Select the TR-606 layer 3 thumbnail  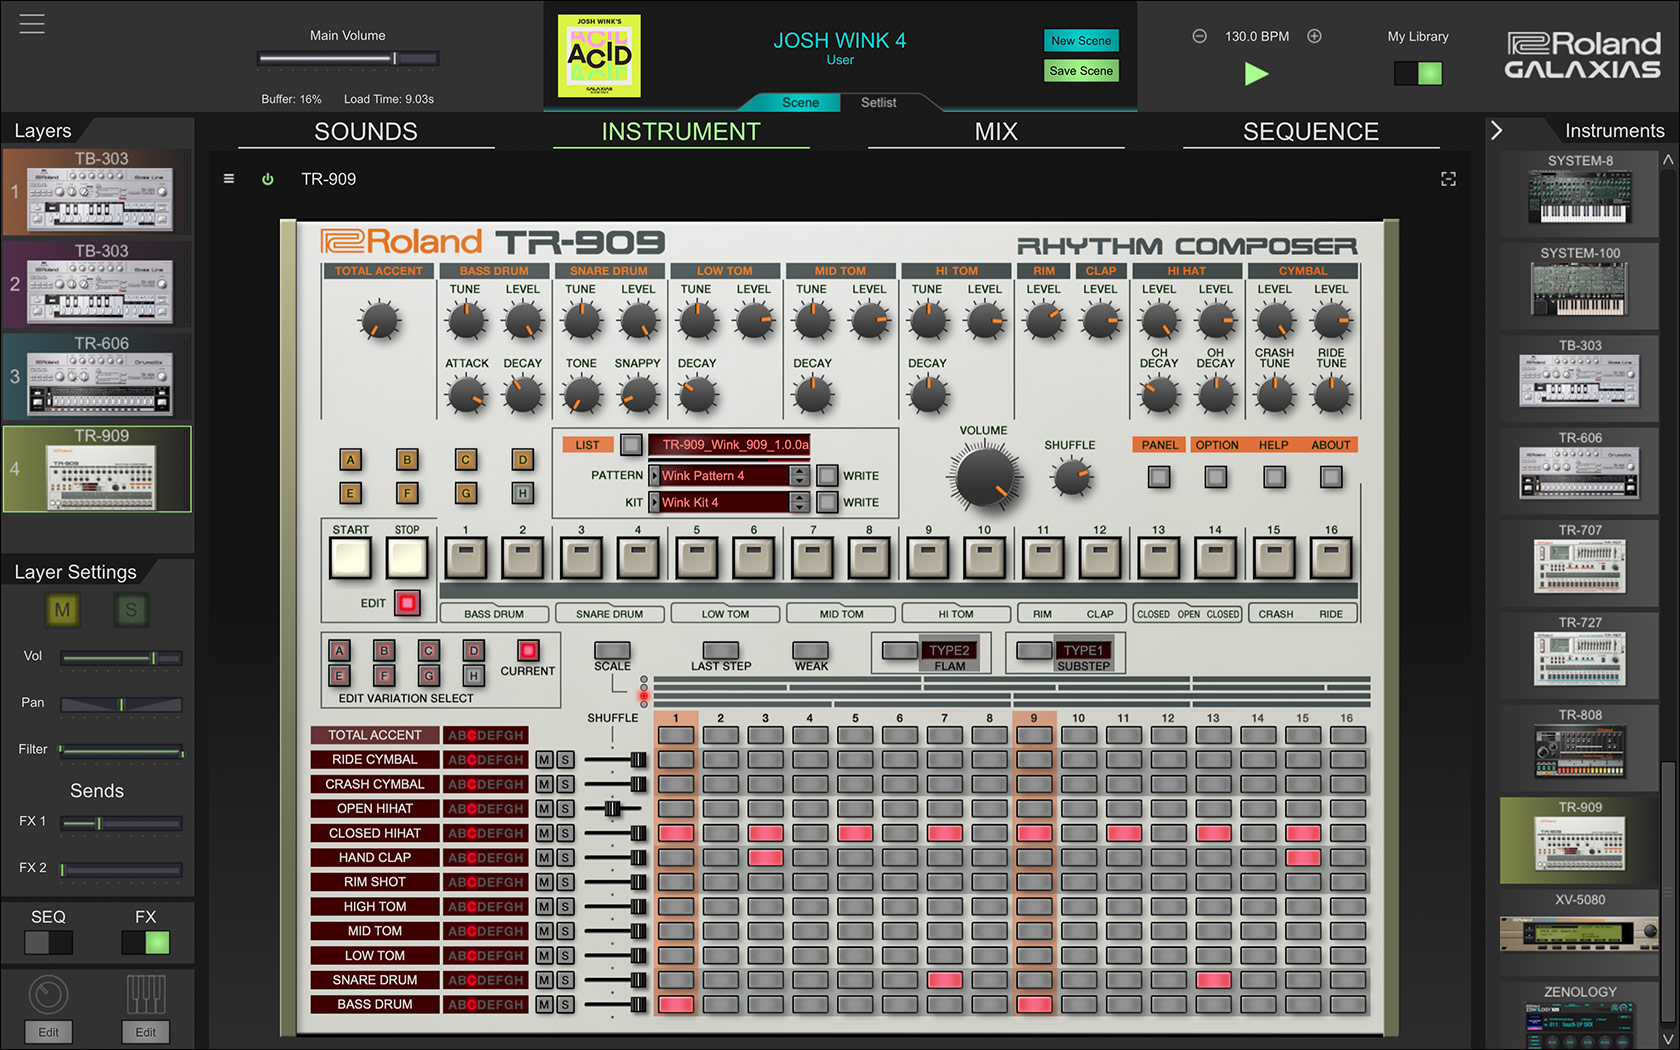coord(98,376)
